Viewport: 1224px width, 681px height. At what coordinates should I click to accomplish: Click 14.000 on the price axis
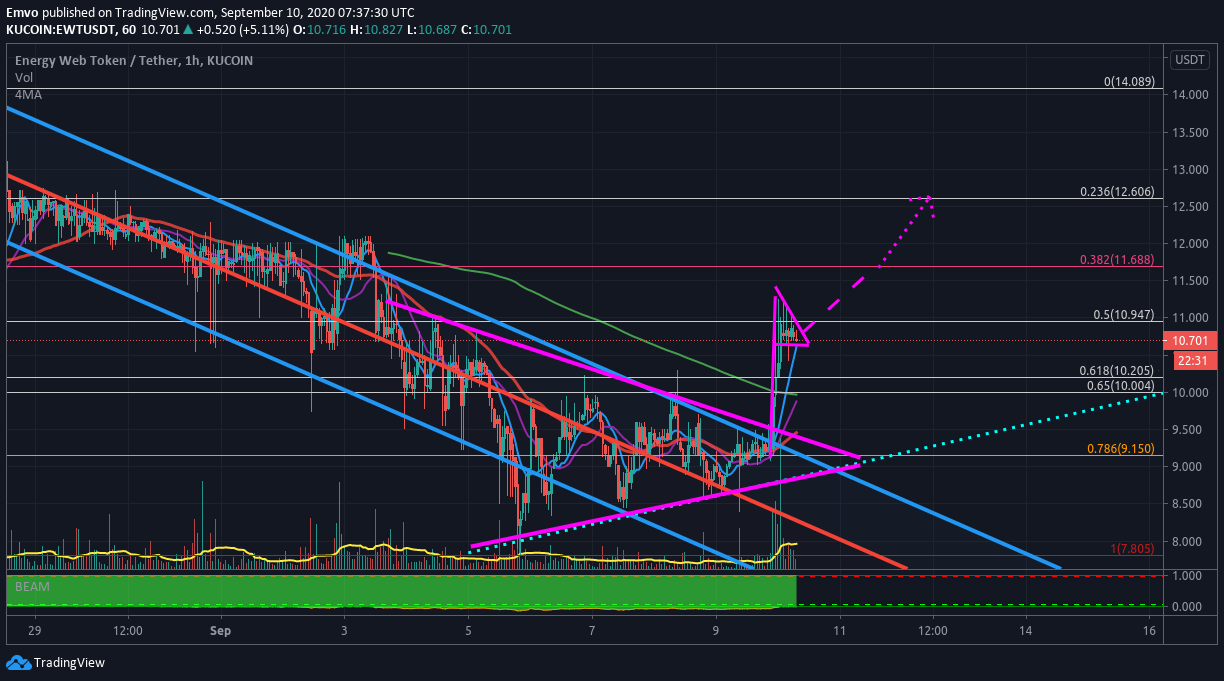pos(1189,95)
